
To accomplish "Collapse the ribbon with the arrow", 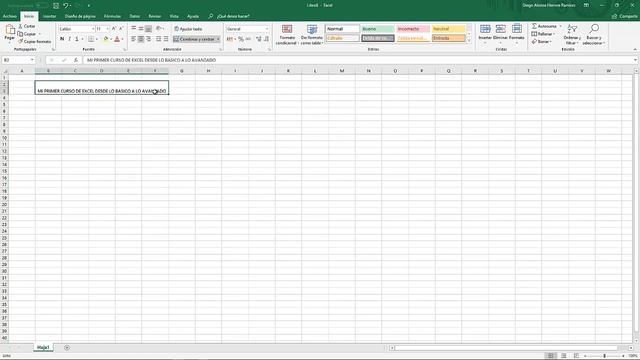I will [x=635, y=49].
